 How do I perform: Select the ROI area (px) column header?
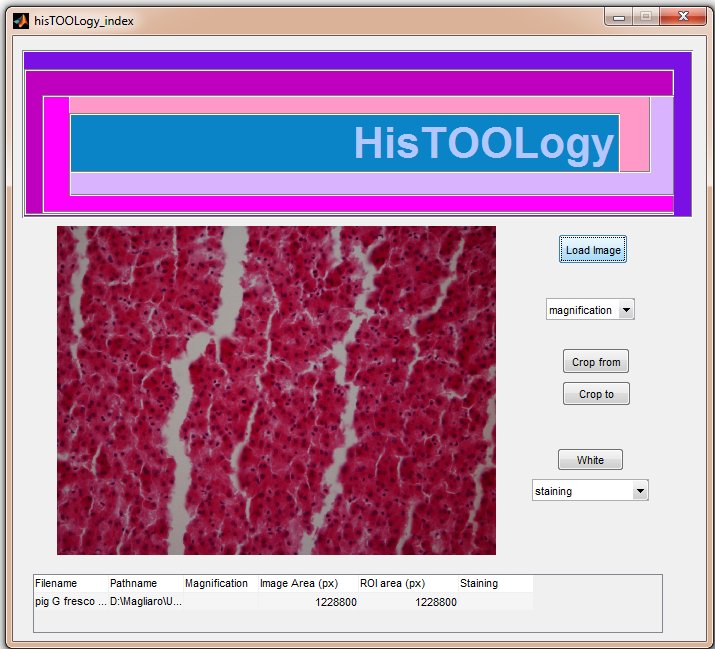(x=408, y=583)
